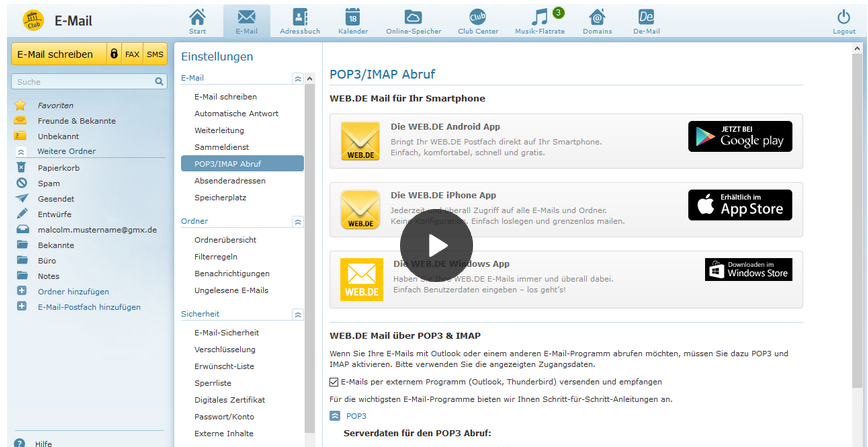Screen dimensions: 868x447
Task: Click the WEB.DE Android App logo
Action: pyautogui.click(x=360, y=141)
